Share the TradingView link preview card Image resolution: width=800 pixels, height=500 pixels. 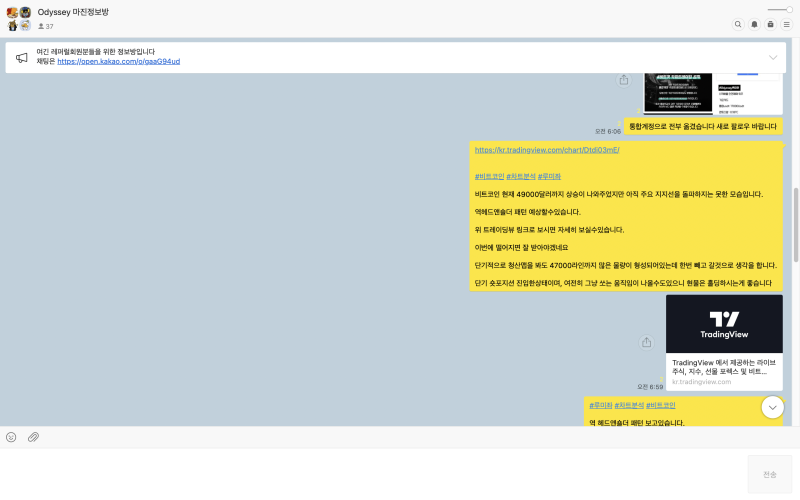(x=646, y=342)
